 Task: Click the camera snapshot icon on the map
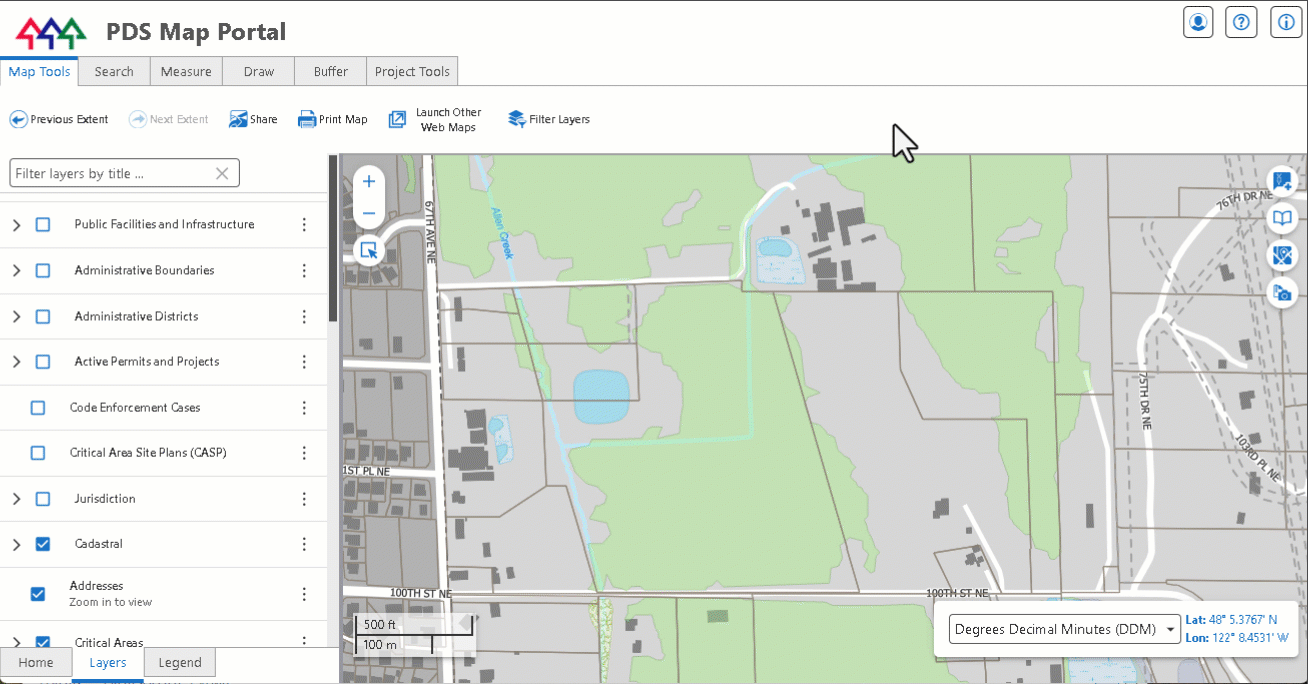(x=1281, y=292)
